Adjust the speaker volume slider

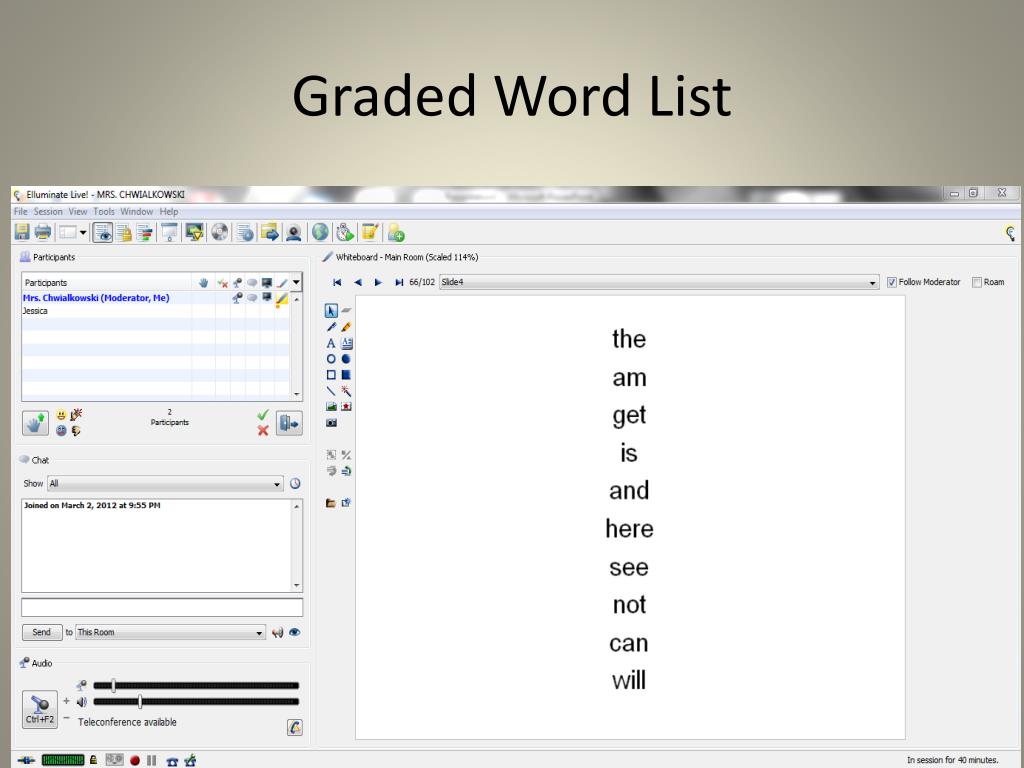click(x=140, y=702)
